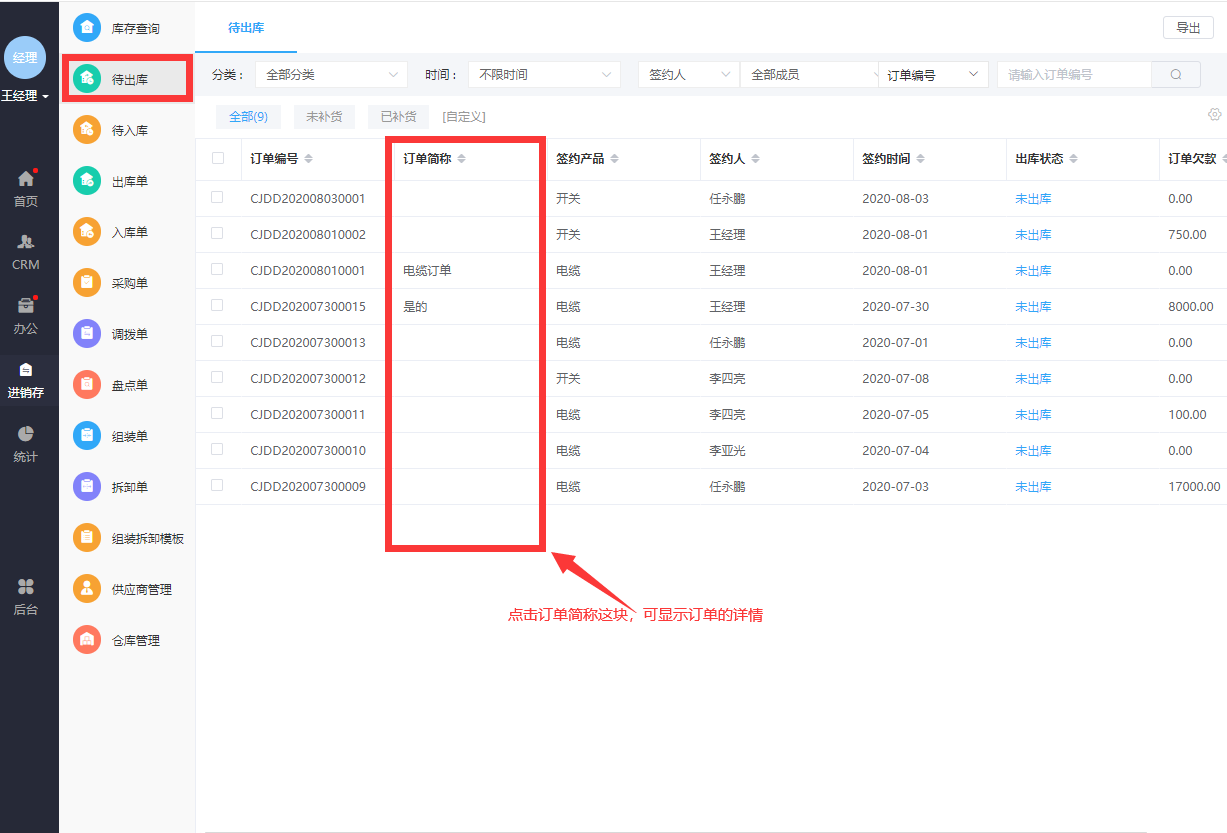Check row CJDD202008010002
Image resolution: width=1227 pixels, height=833 pixels.
pos(217,233)
